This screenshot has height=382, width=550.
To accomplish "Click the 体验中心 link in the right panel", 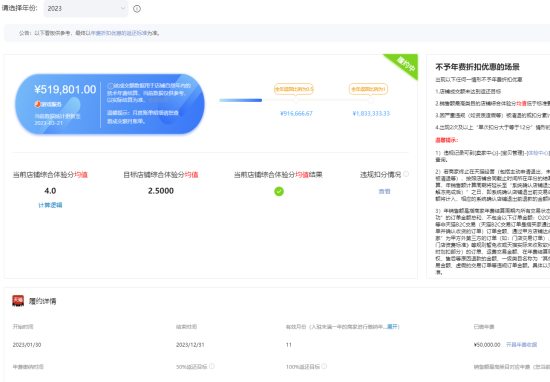I will [538, 153].
